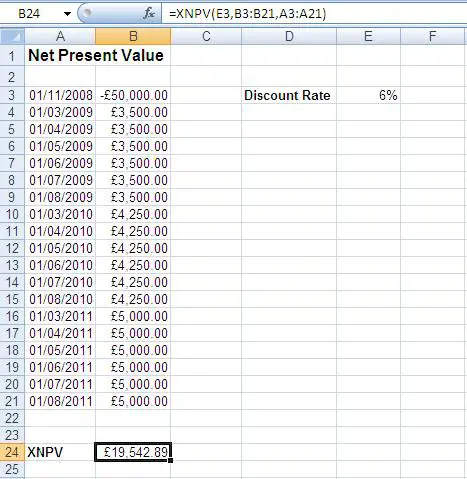
Task: Select the XNPV result £19,542.89 cell
Action: pyautogui.click(x=133, y=452)
